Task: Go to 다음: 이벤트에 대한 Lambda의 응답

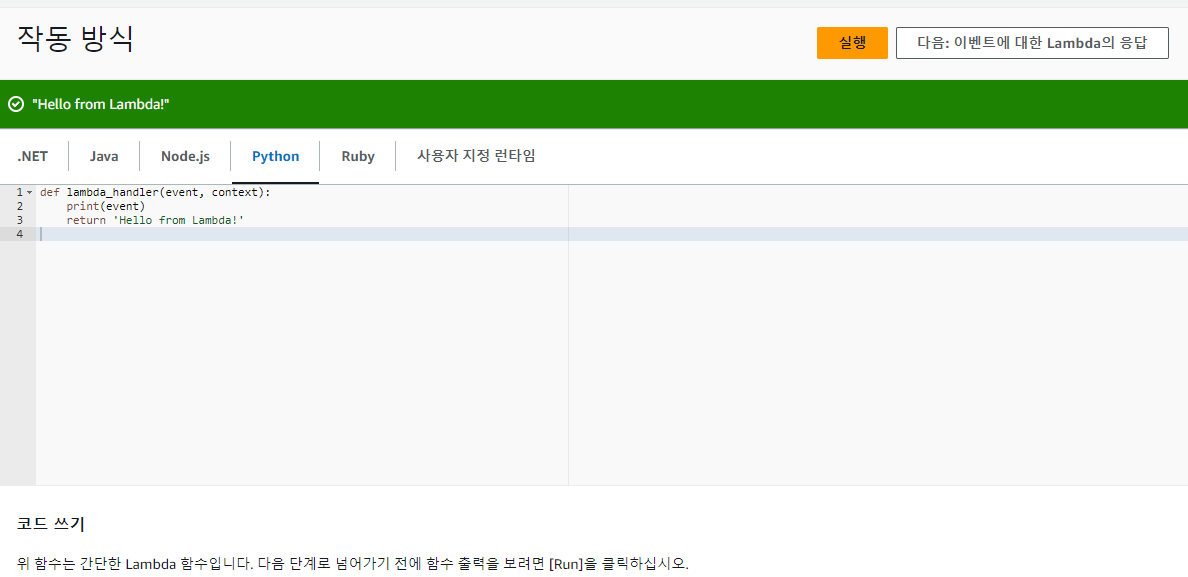Action: [x=1031, y=43]
